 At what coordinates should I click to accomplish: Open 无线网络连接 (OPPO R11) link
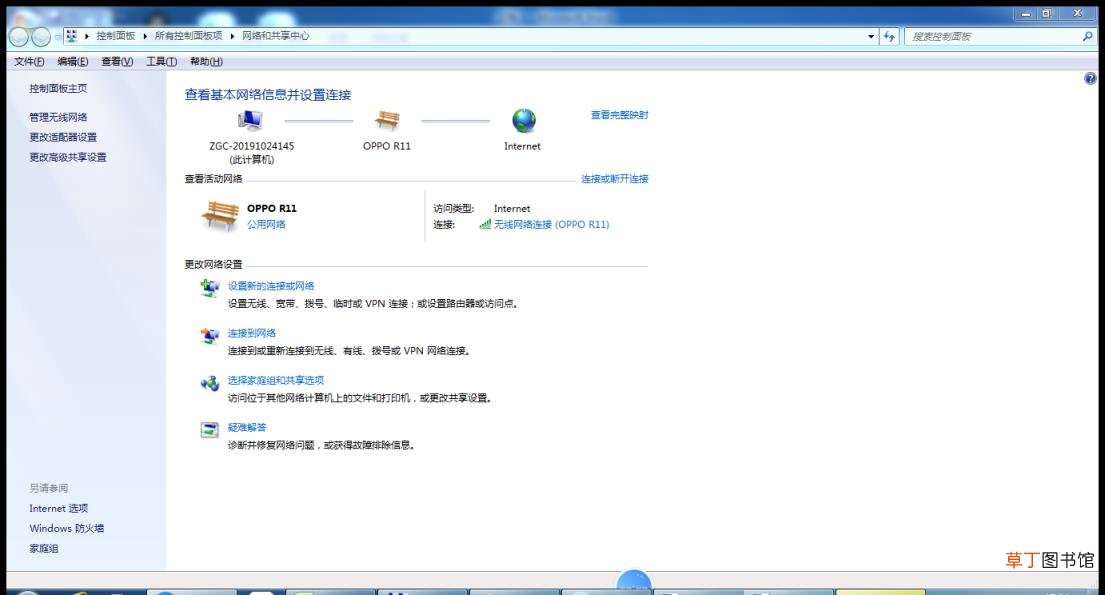tap(551, 224)
